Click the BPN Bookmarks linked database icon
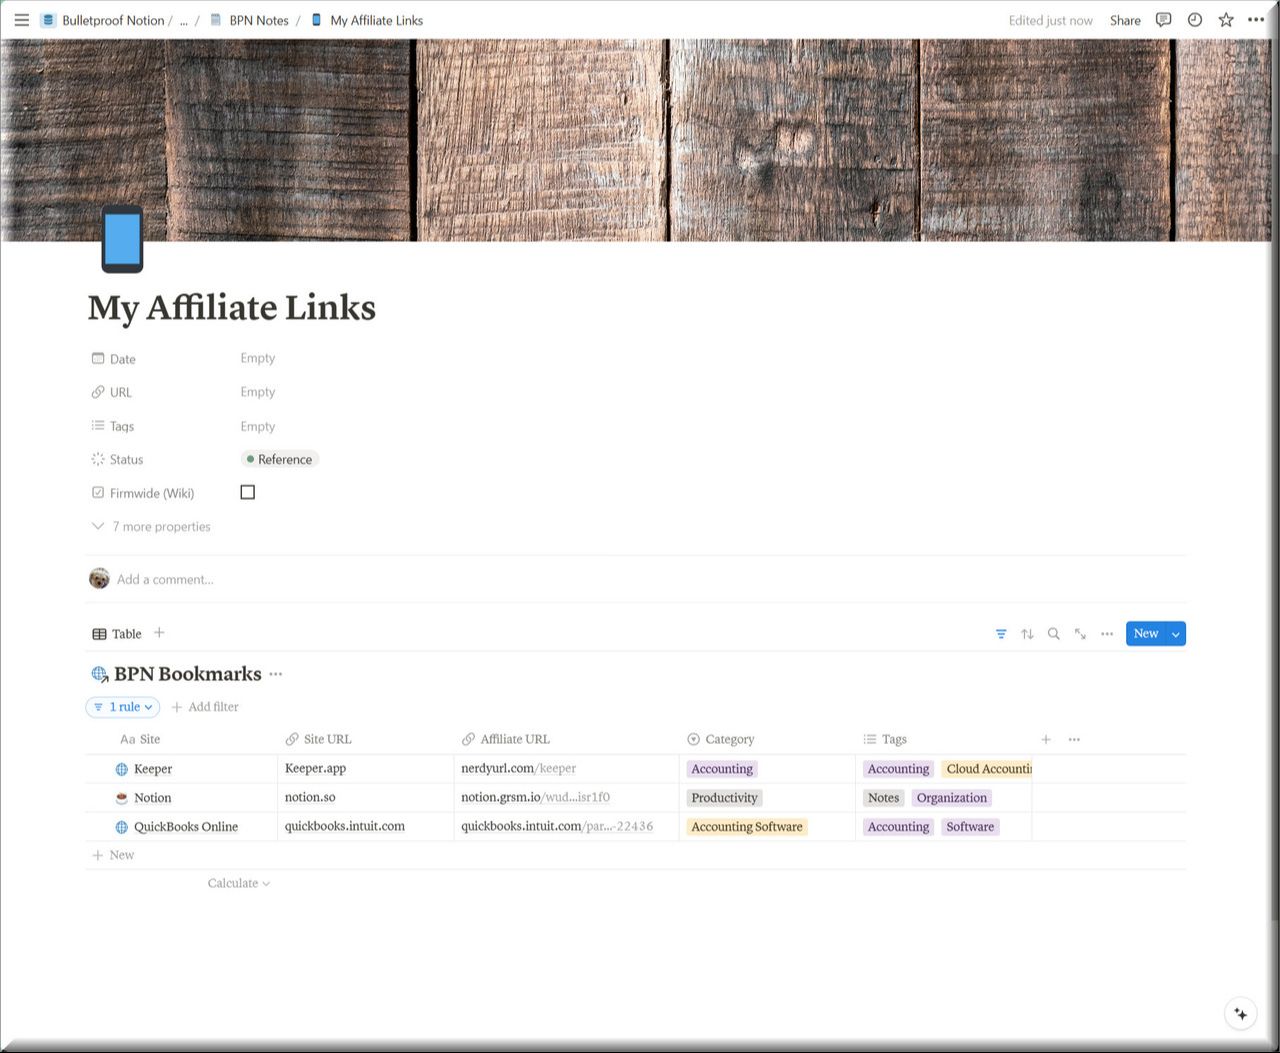This screenshot has width=1280, height=1053. (99, 675)
